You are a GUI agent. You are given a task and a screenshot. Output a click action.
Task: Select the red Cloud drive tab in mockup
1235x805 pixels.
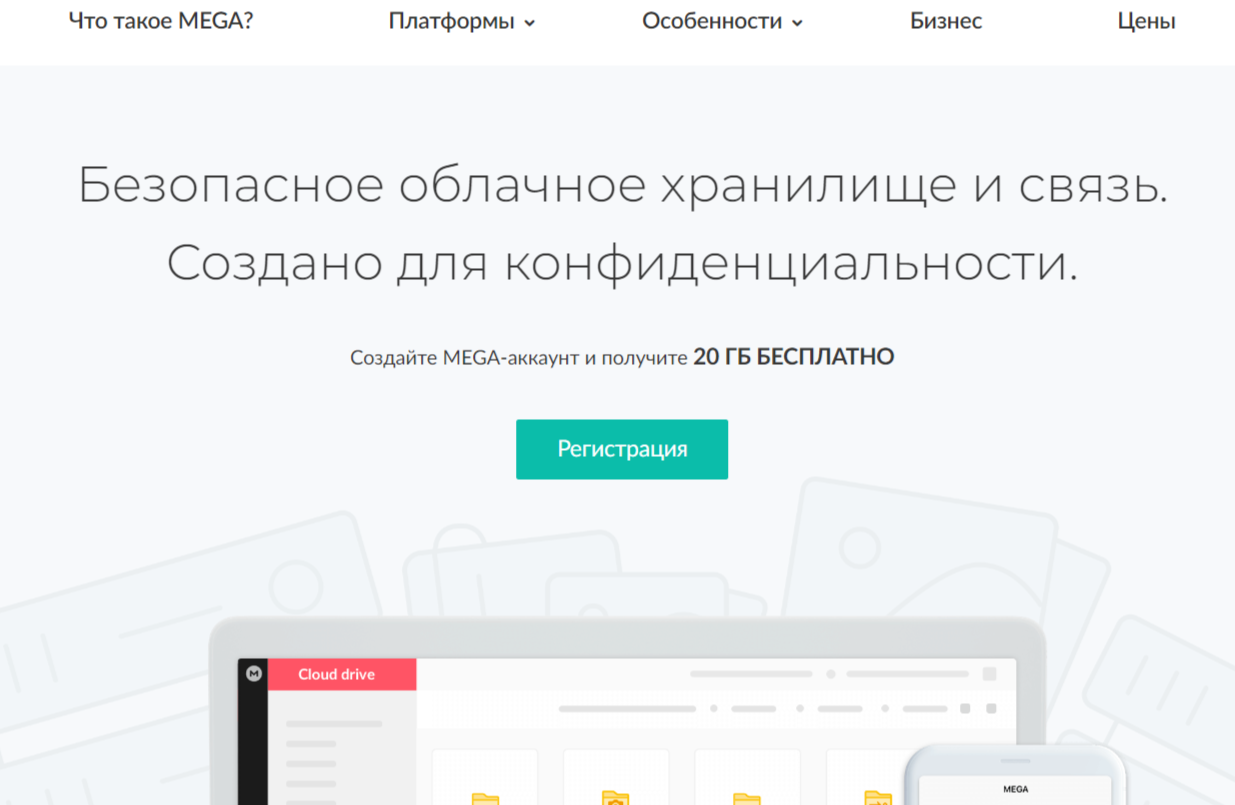pos(342,674)
